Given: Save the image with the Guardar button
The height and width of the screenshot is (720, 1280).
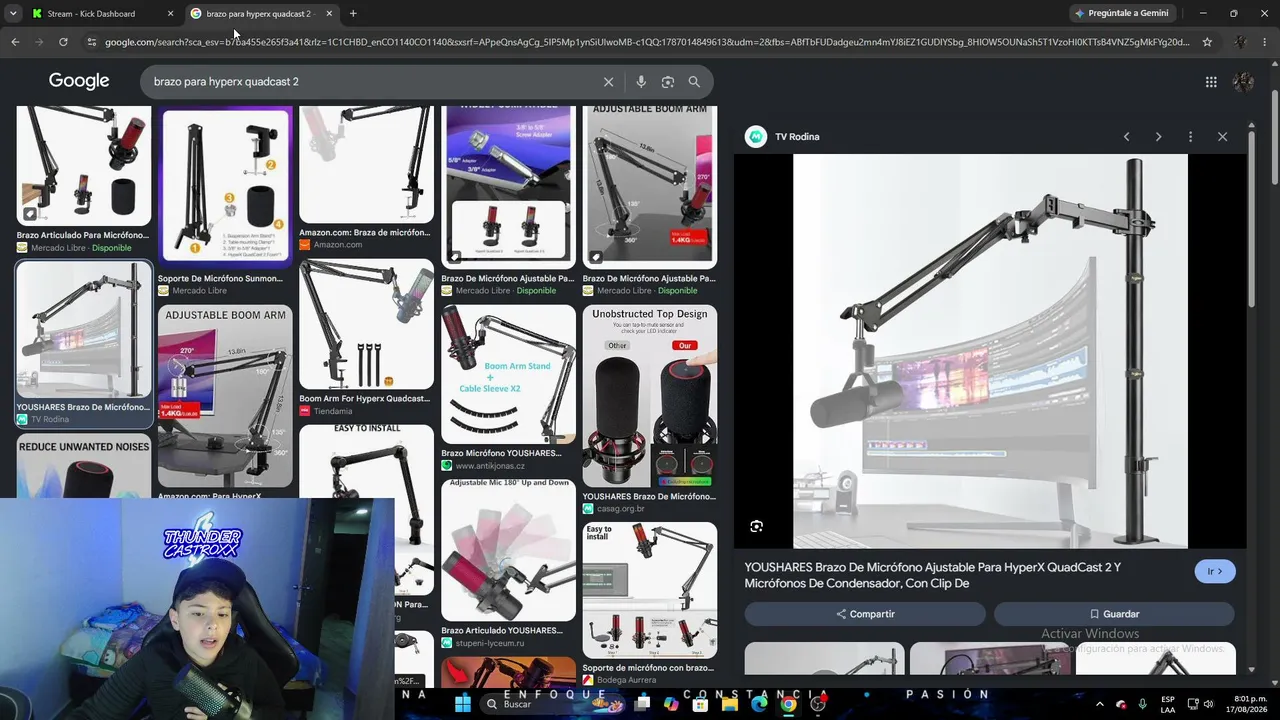Looking at the screenshot, I should click(x=1114, y=614).
